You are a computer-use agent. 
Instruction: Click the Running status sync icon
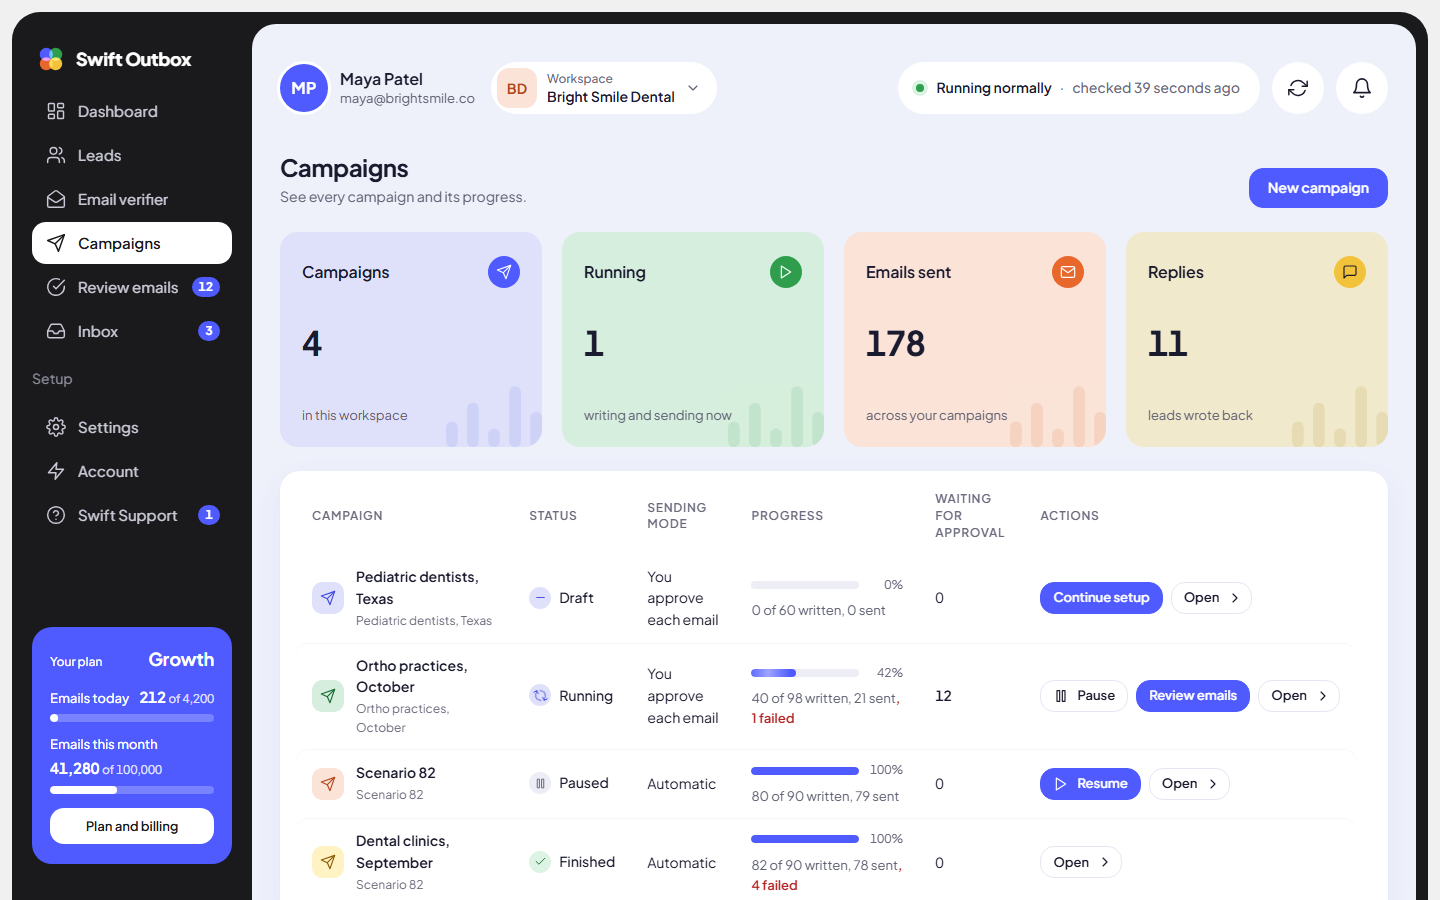(x=540, y=696)
